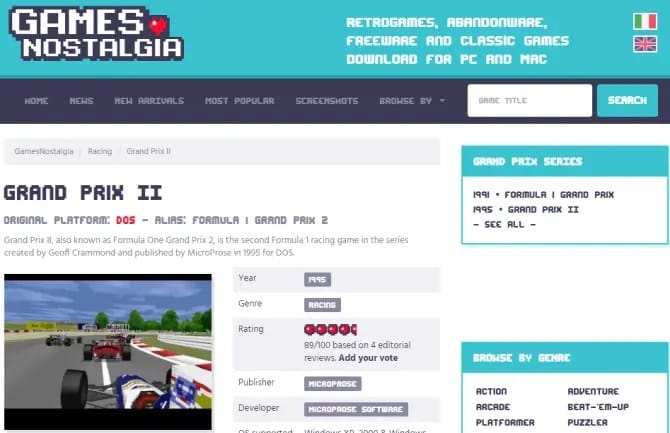
Task: Open the Grand Prix II gameplay screenshot
Action: 108,352
